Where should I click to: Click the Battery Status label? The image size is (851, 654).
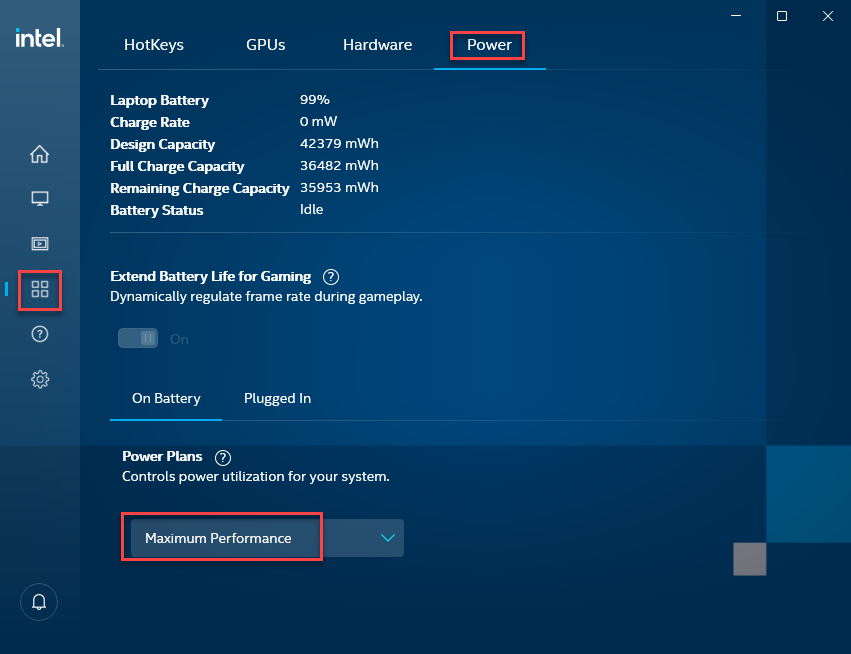tap(156, 210)
